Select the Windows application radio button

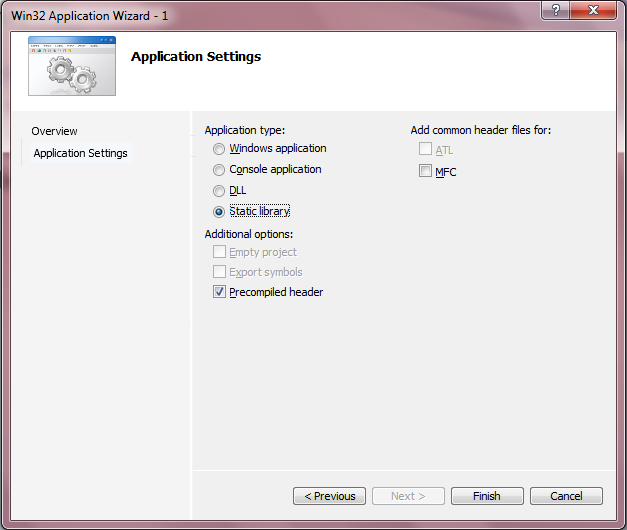click(219, 149)
